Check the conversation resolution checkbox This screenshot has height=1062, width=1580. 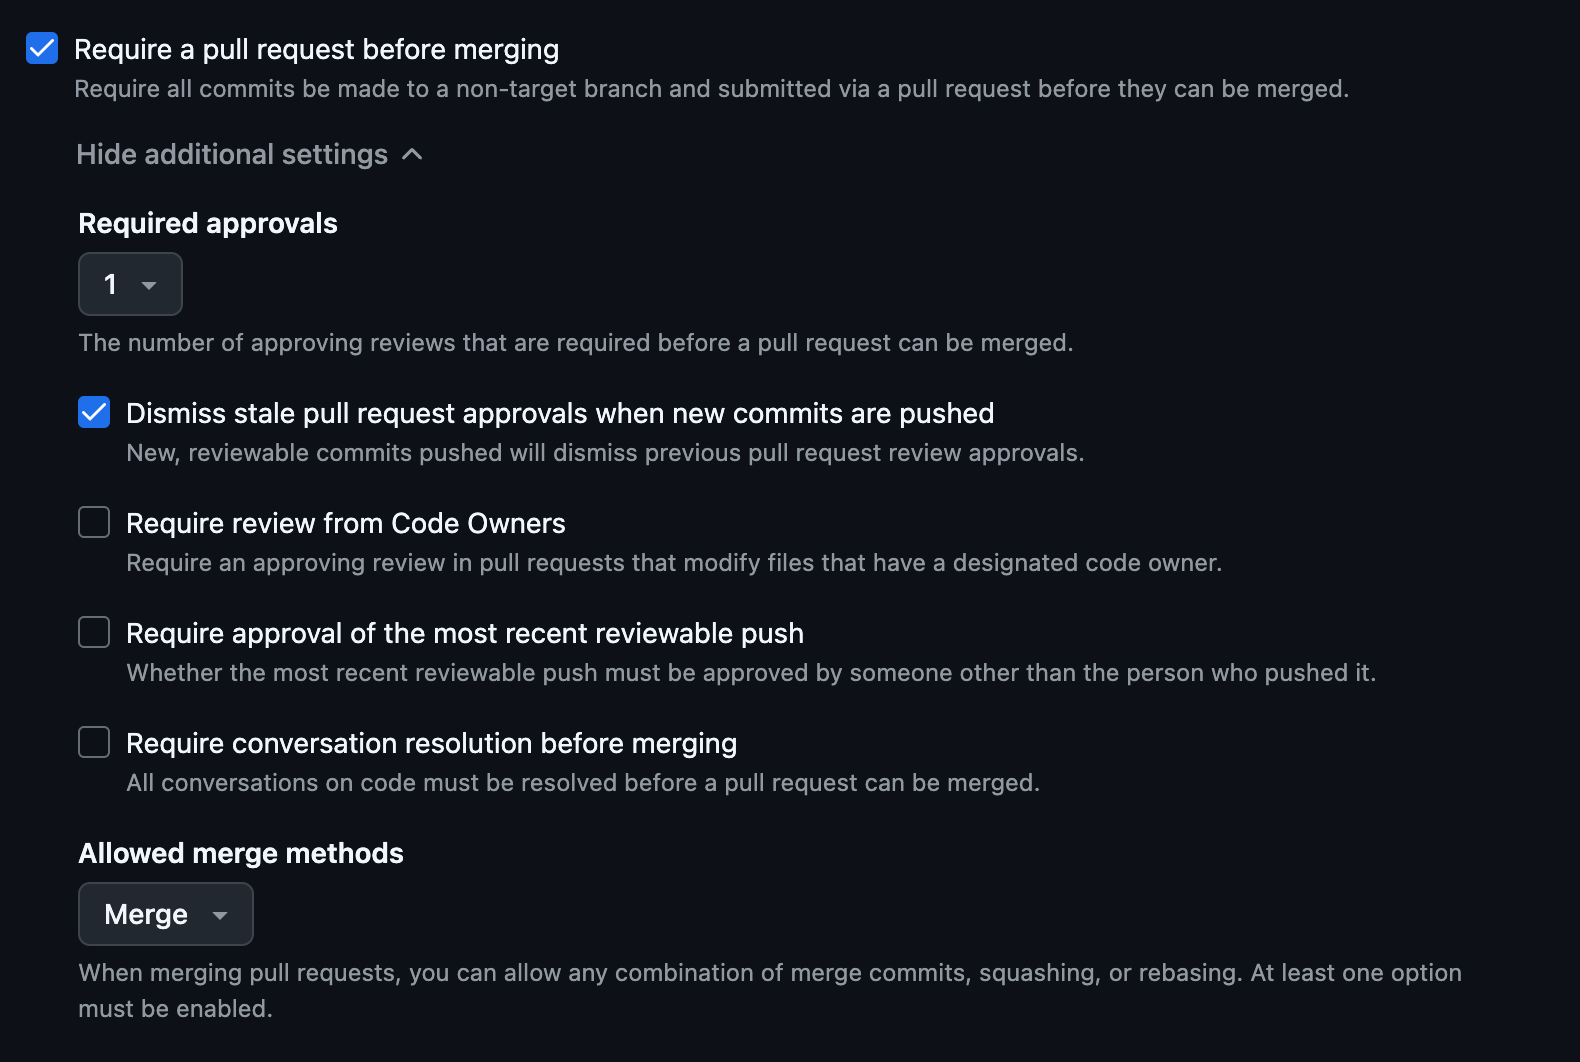(x=94, y=742)
